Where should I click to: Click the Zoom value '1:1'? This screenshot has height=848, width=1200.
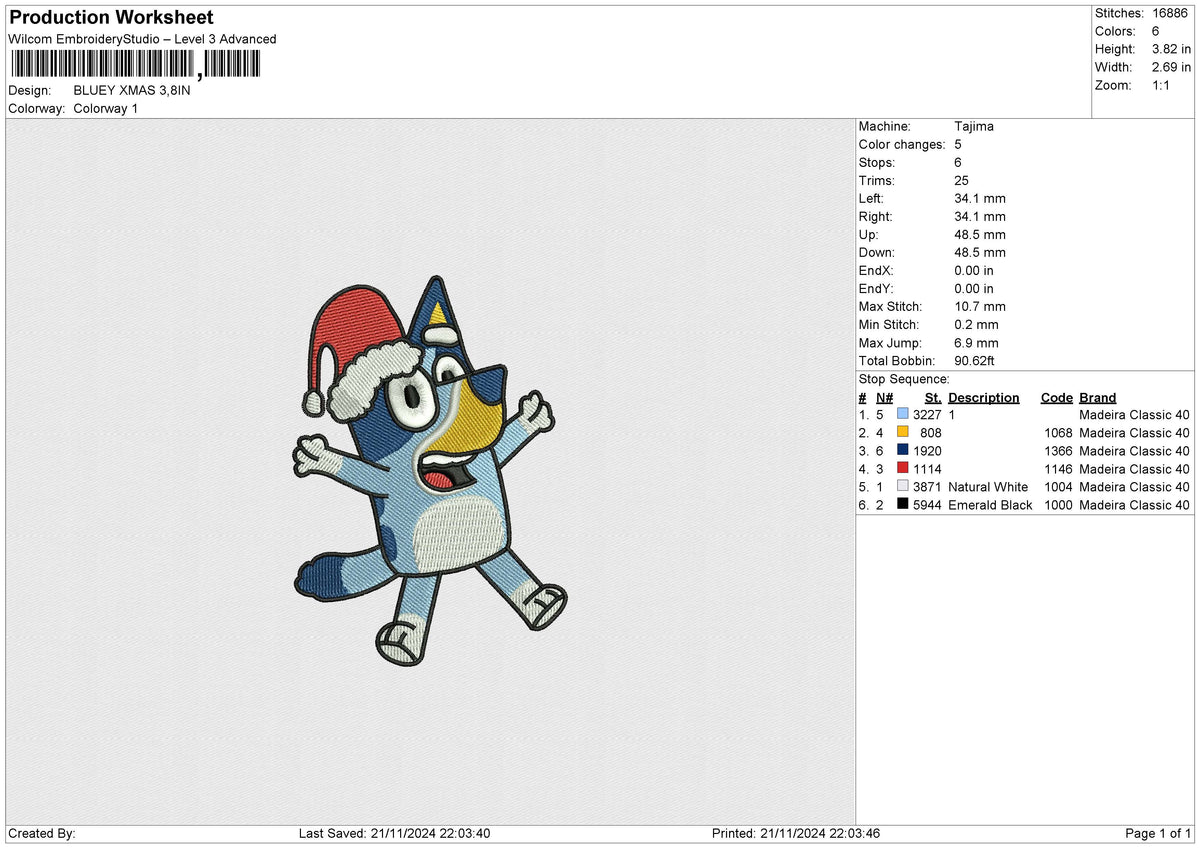tap(1162, 85)
